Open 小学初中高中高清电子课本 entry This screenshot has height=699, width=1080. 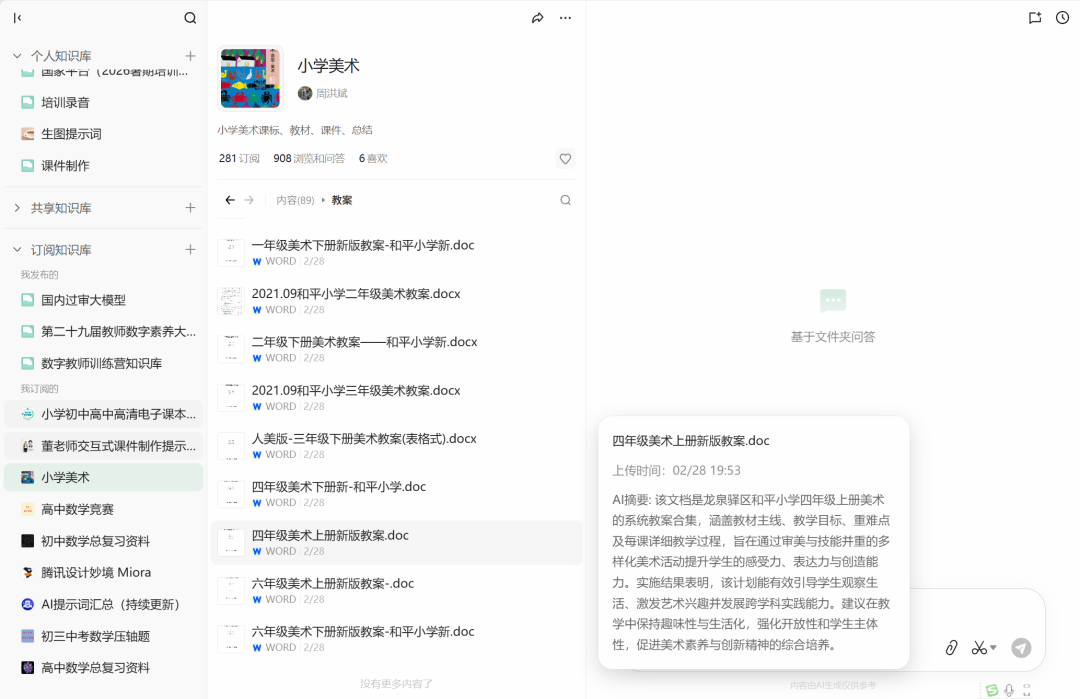coord(103,414)
